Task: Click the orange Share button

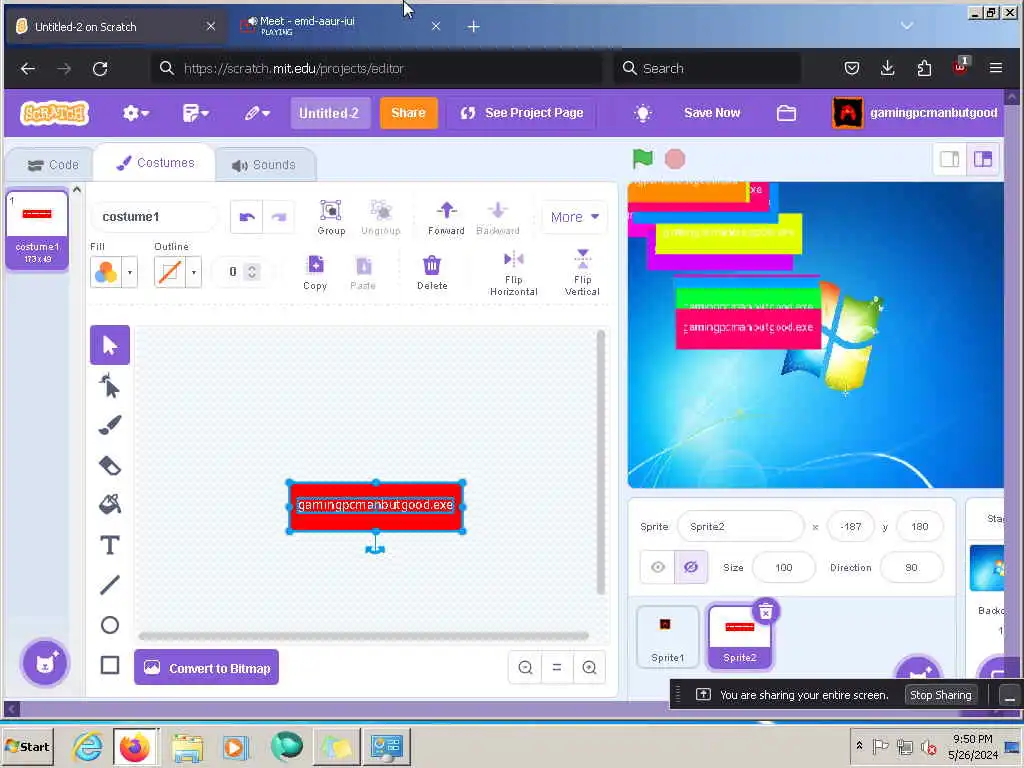Action: tap(408, 113)
